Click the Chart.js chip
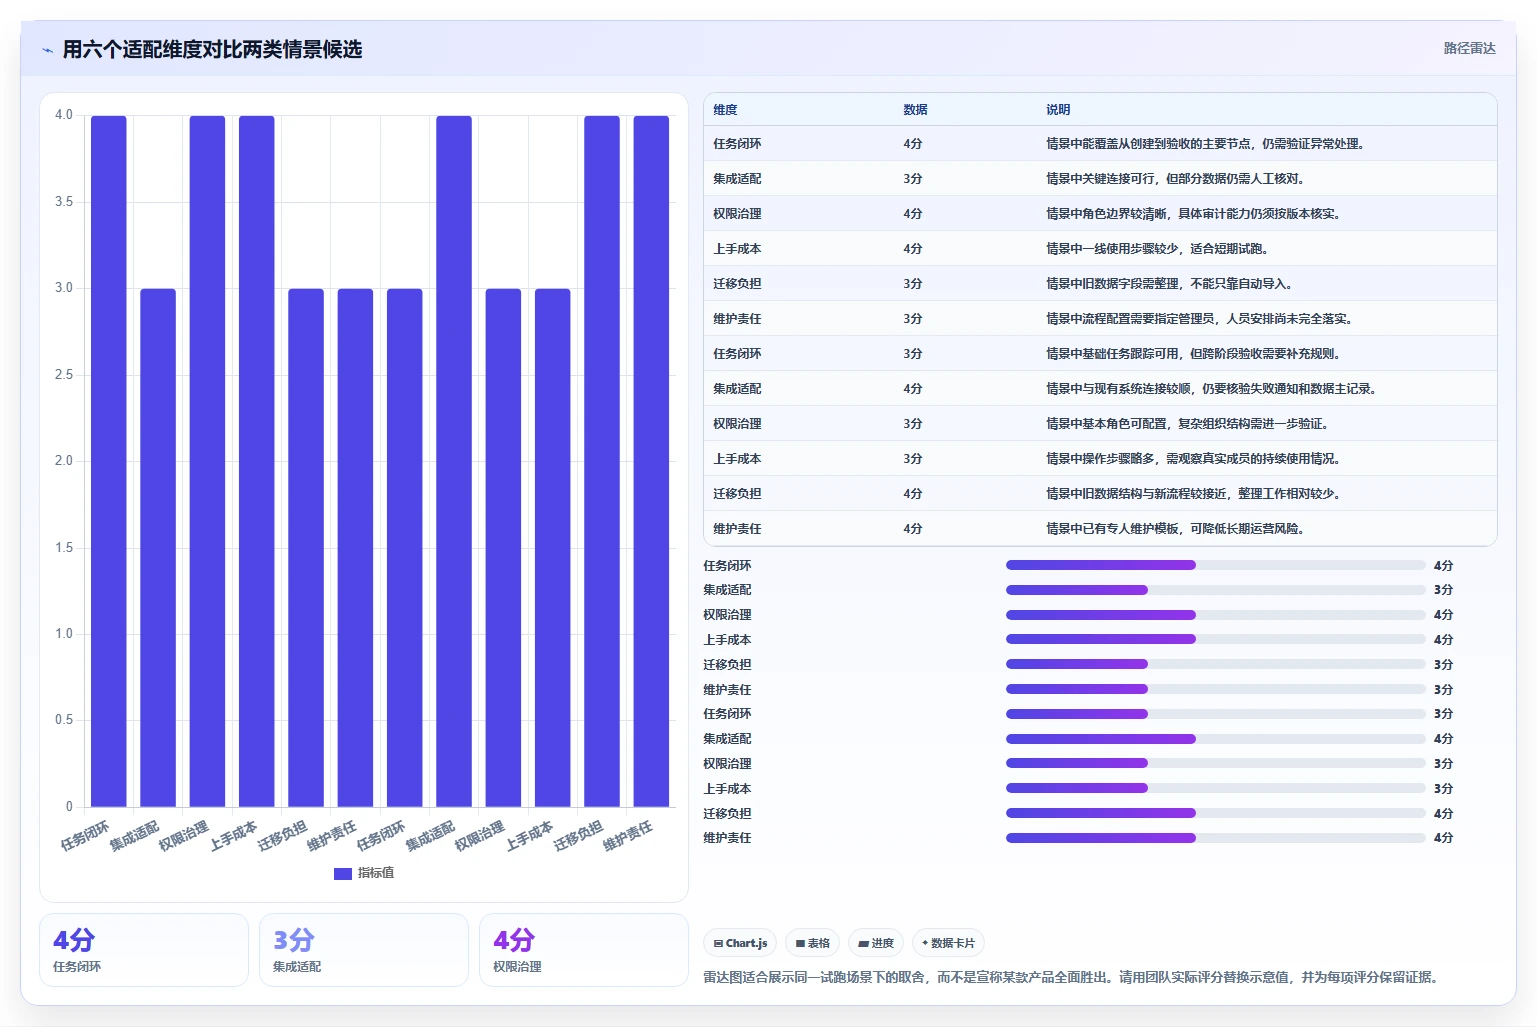Viewport: 1537px width, 1027px height. [740, 943]
